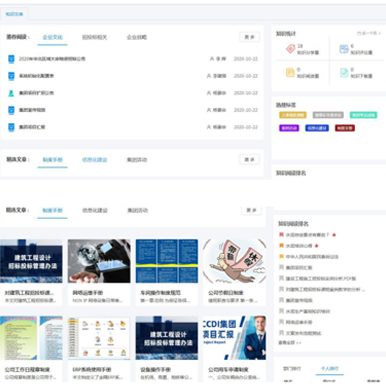Open thumbnail of 对建筑工程招投标 article card

(31, 261)
